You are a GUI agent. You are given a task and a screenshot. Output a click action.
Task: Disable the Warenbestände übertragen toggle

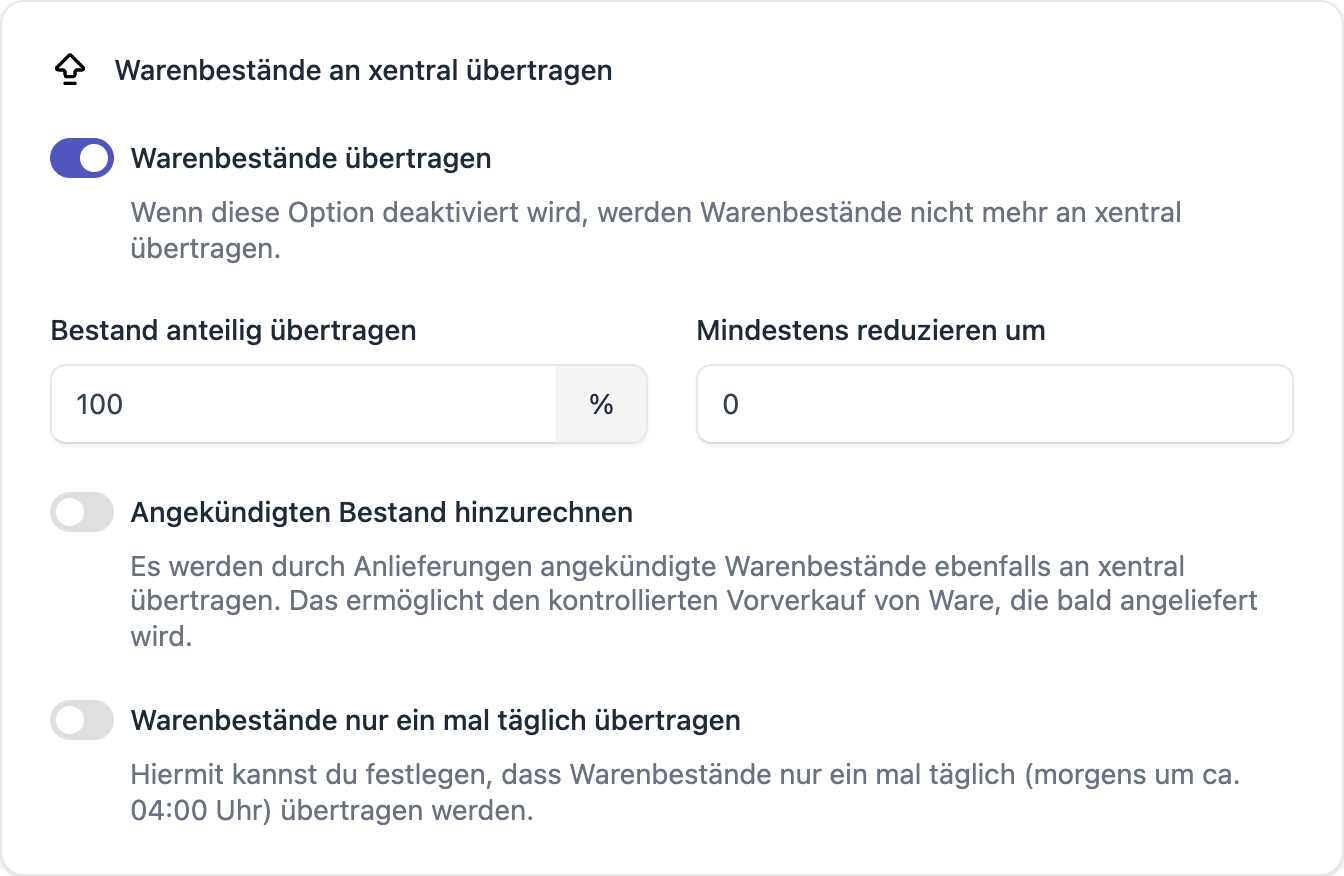point(82,158)
